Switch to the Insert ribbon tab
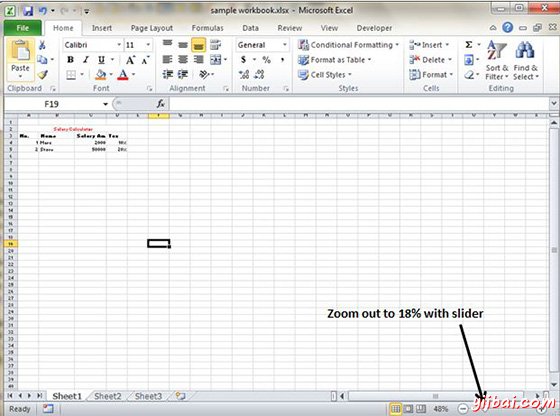Viewport: 560px width, 416px height. pyautogui.click(x=102, y=28)
